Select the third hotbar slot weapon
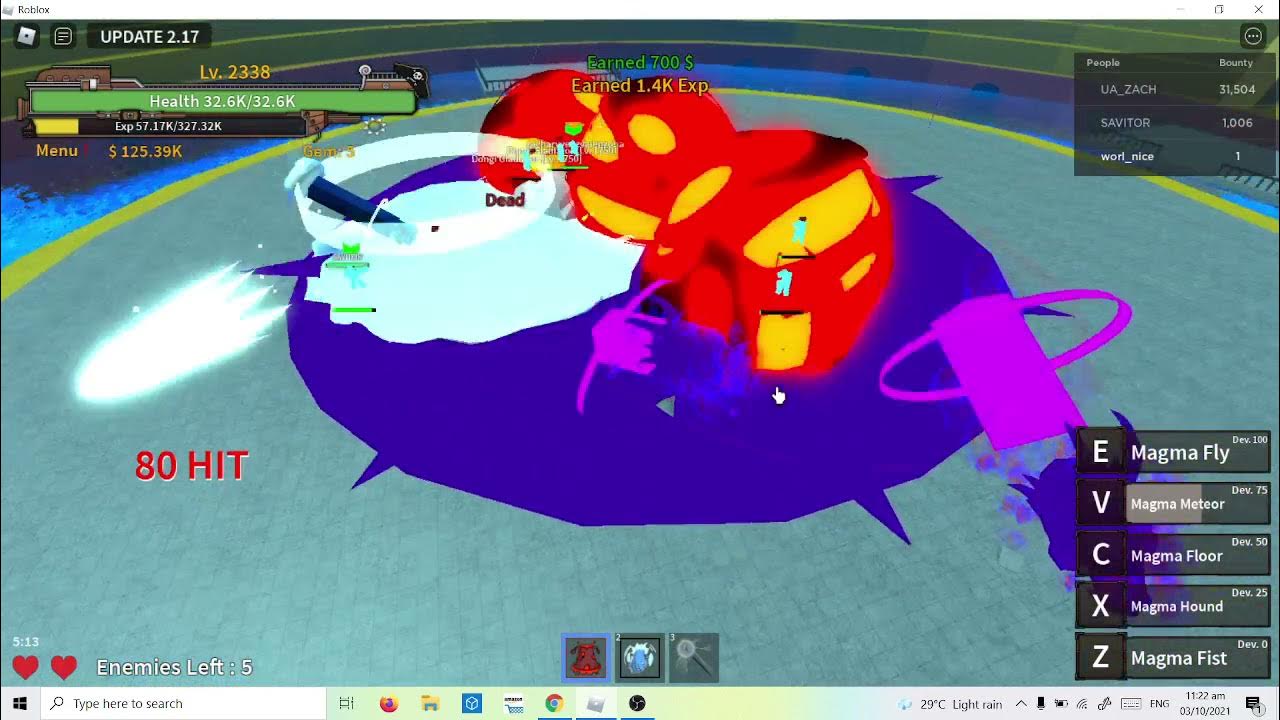Viewport: 1280px width, 720px height. (x=694, y=658)
